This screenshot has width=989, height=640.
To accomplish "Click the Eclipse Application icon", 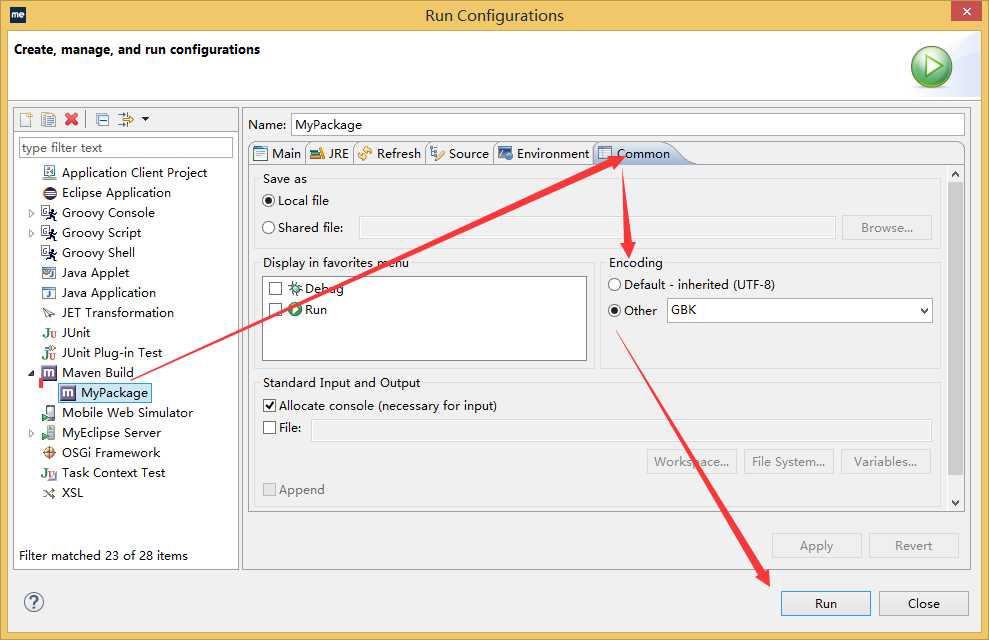I will [49, 193].
